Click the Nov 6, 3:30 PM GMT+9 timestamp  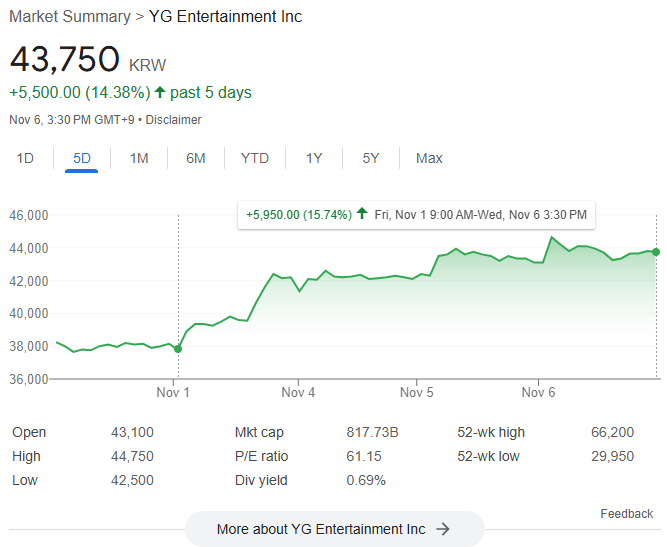(x=72, y=120)
